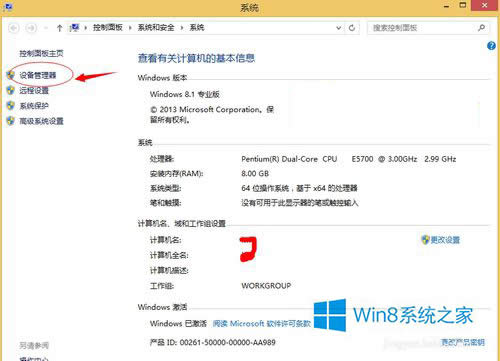500x361 pixels.
Task: Click 更改产品密钥 link
Action: pos(463,342)
